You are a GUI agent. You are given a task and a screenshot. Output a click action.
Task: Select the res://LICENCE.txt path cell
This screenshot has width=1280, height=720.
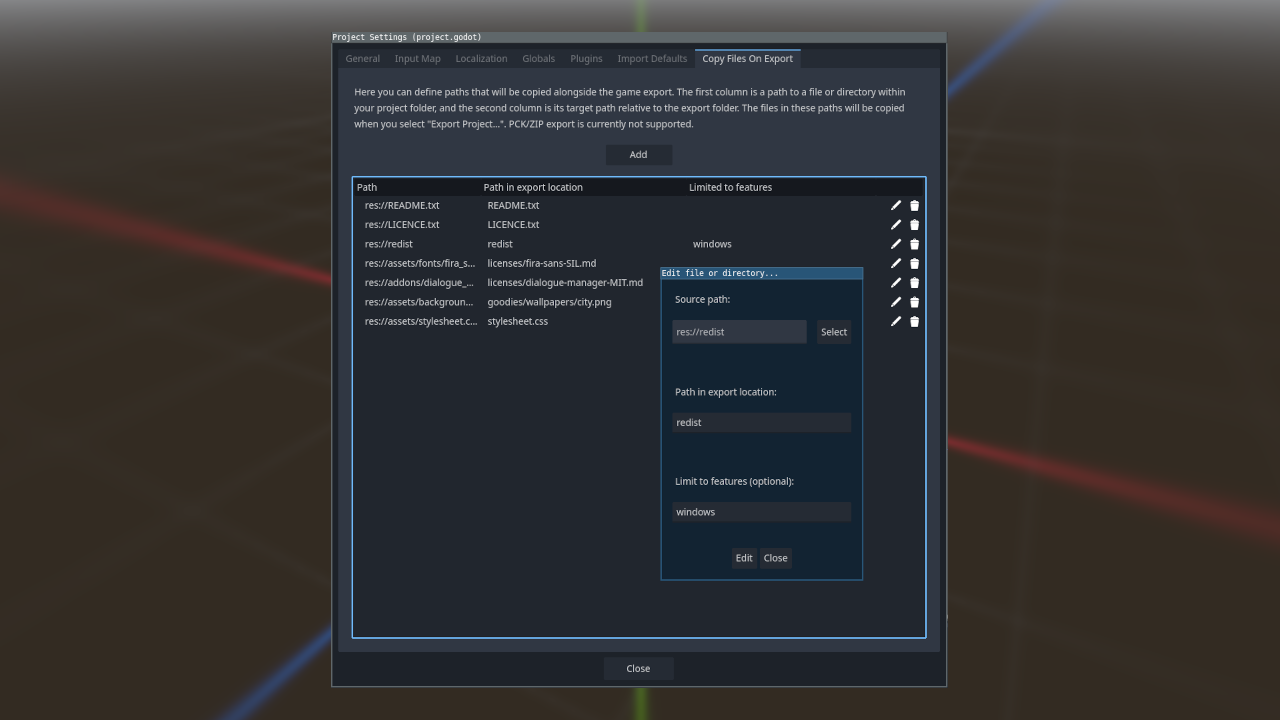tap(402, 225)
